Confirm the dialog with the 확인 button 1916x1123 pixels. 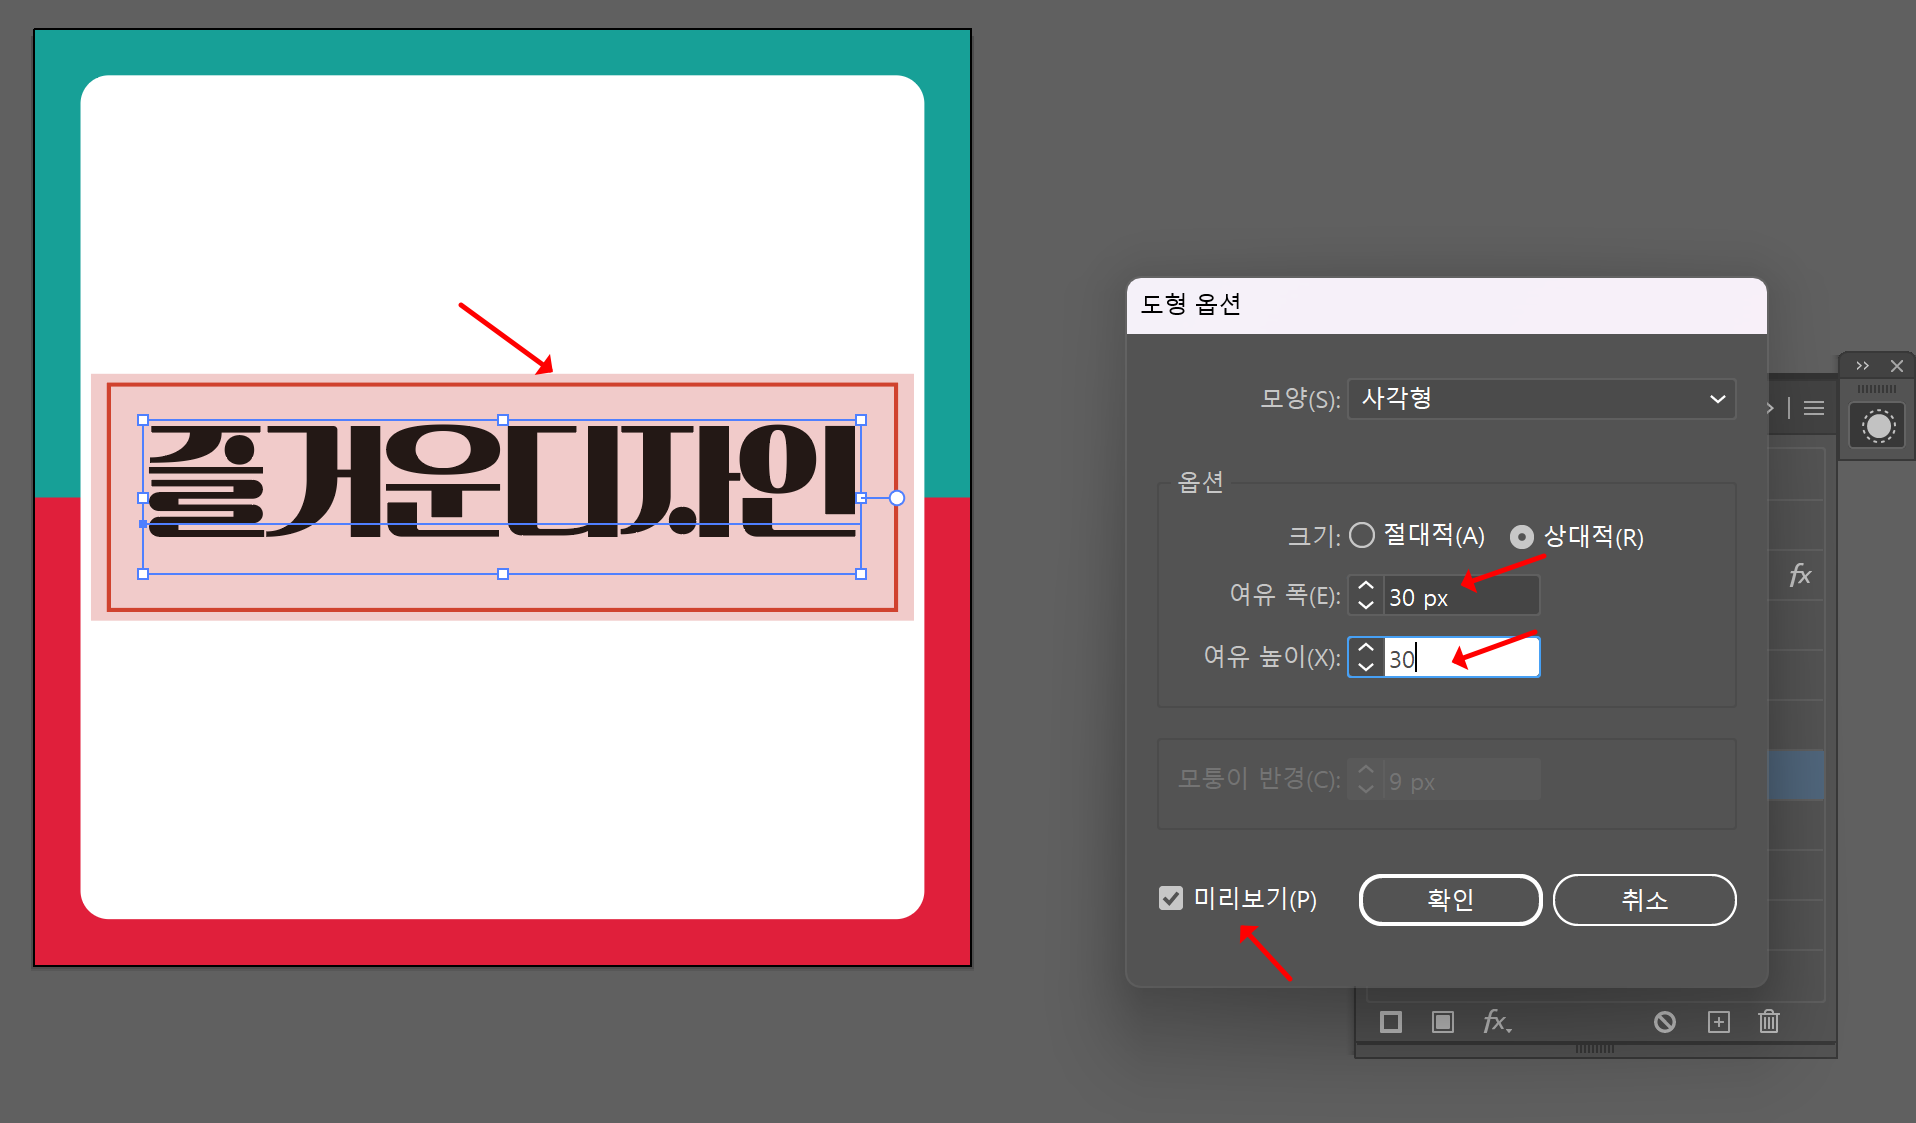click(x=1449, y=899)
